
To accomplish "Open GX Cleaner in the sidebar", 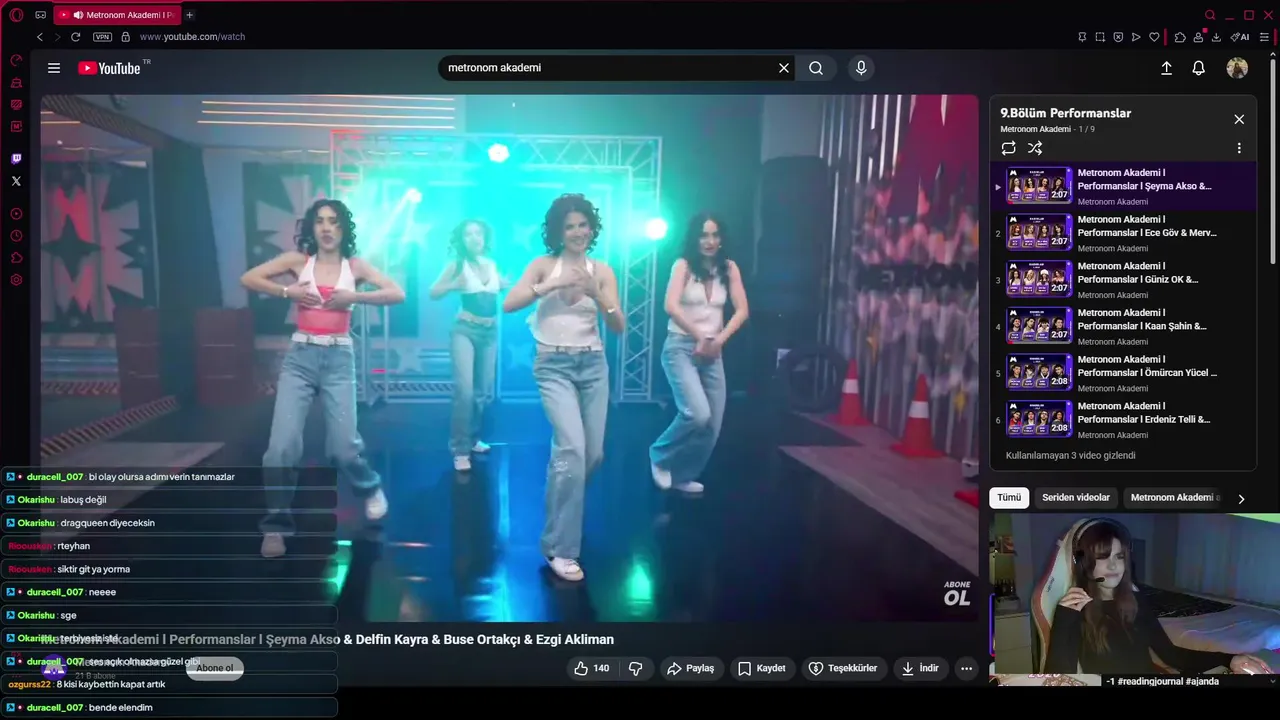I will click(16, 82).
